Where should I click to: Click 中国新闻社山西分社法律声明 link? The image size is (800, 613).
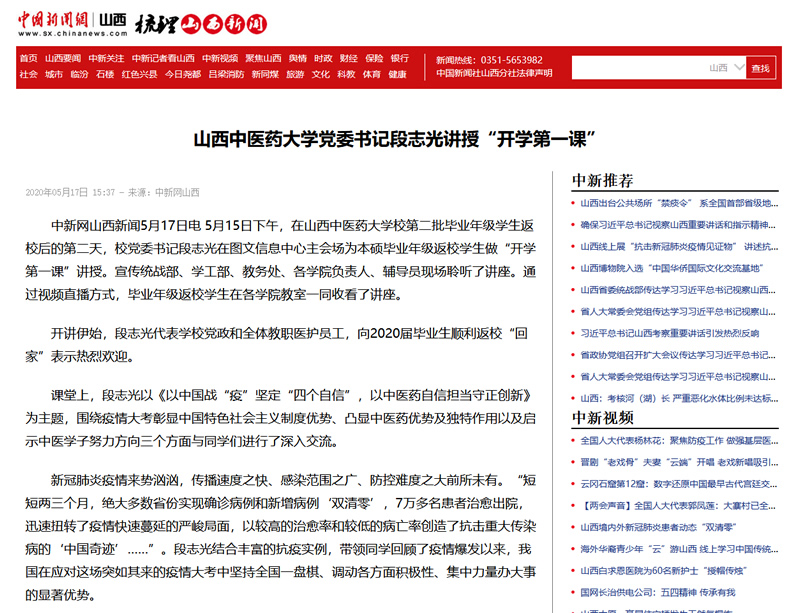click(494, 74)
